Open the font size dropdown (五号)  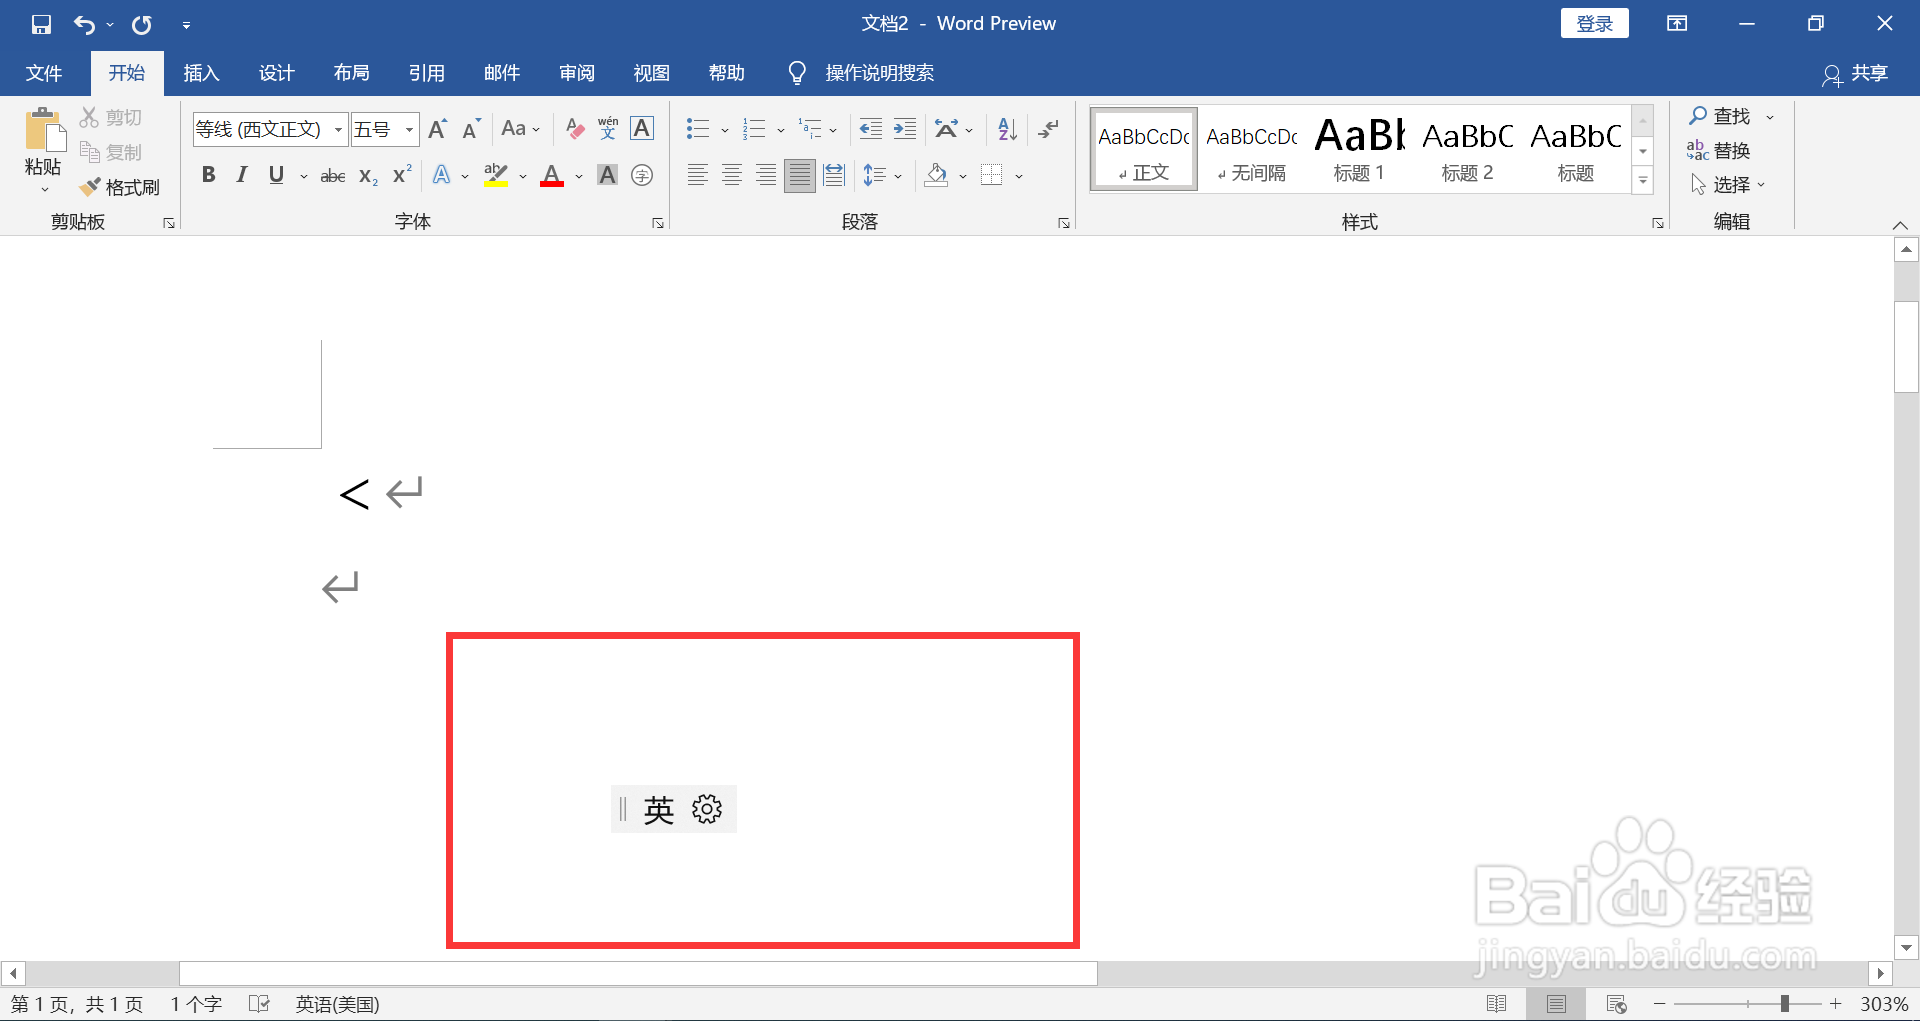pos(409,130)
